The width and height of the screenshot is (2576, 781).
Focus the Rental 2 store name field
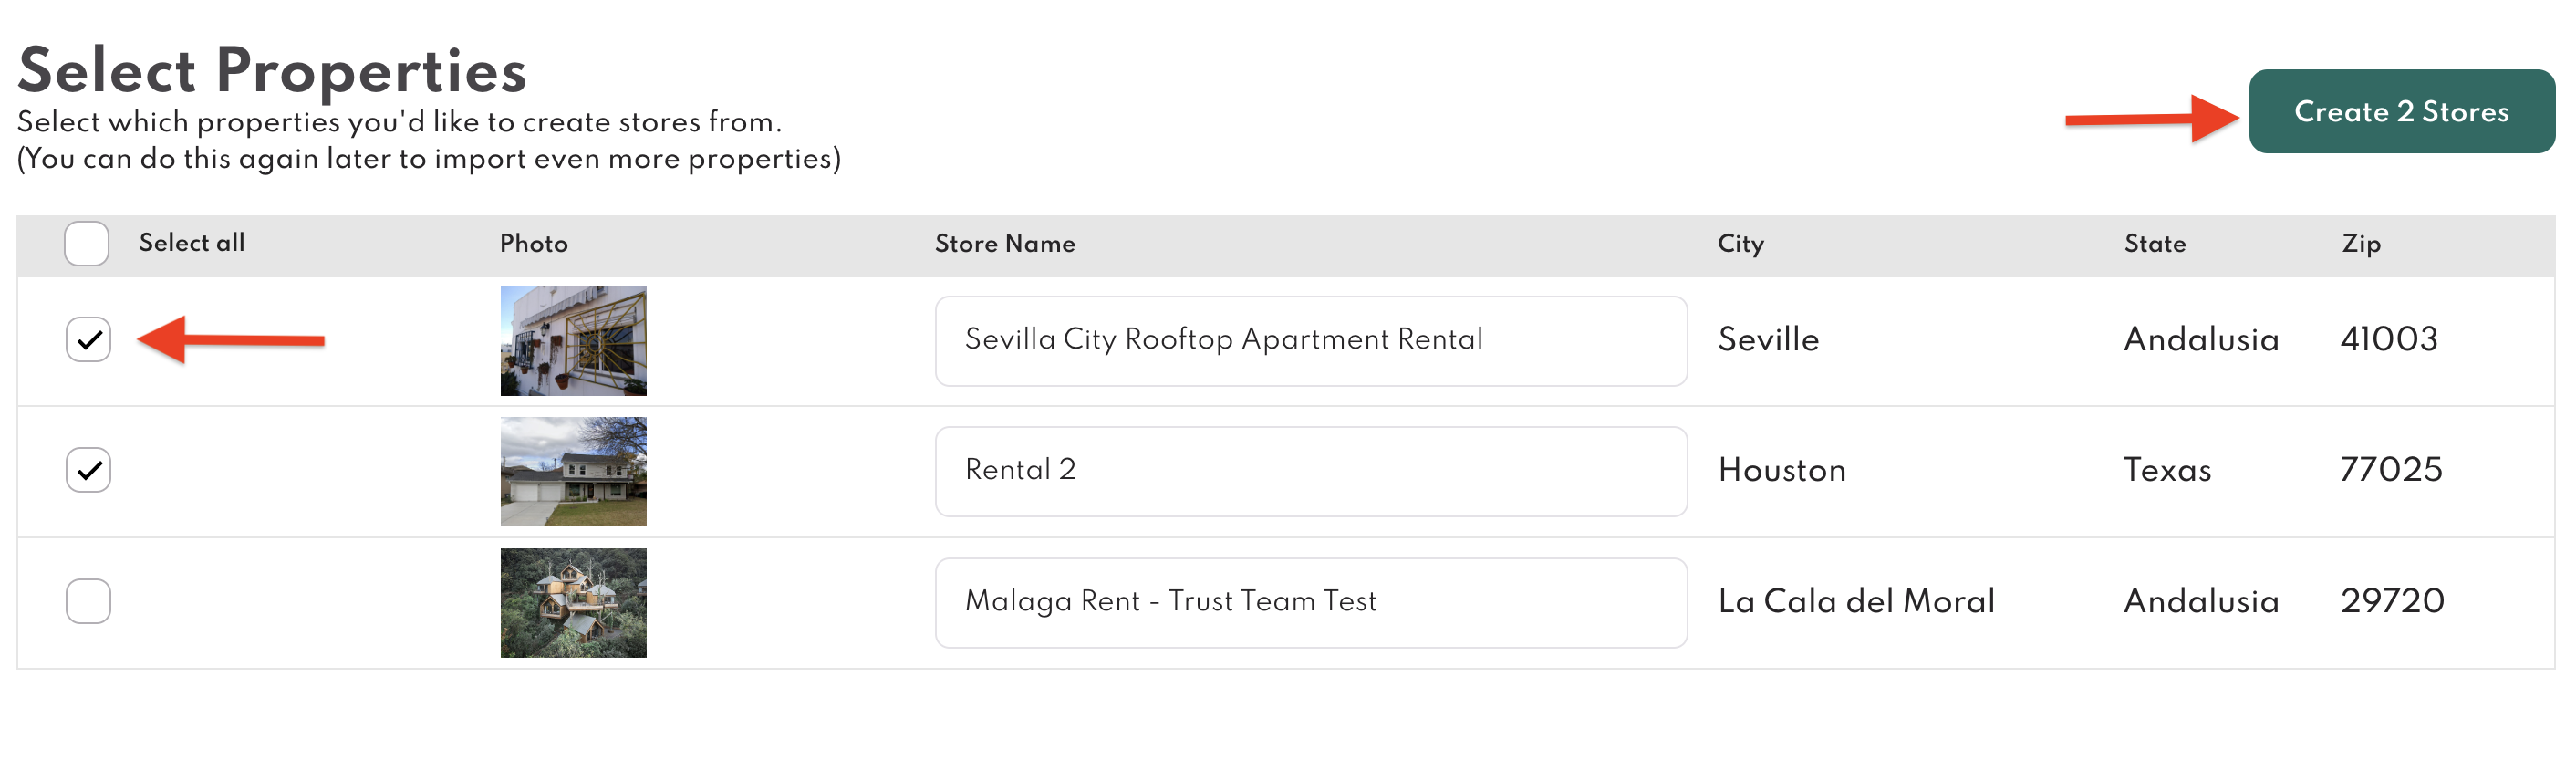point(1310,471)
